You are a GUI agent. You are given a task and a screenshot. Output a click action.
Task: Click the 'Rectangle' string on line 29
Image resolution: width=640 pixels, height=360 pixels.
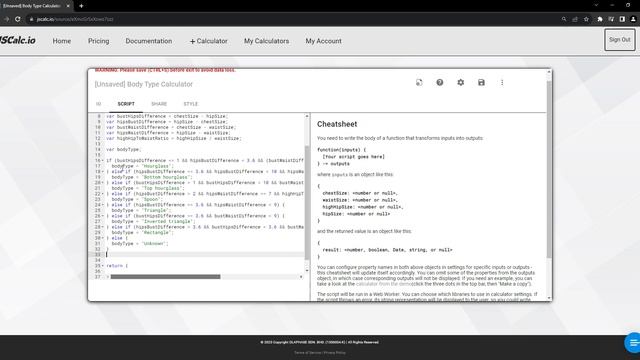click(x=157, y=233)
